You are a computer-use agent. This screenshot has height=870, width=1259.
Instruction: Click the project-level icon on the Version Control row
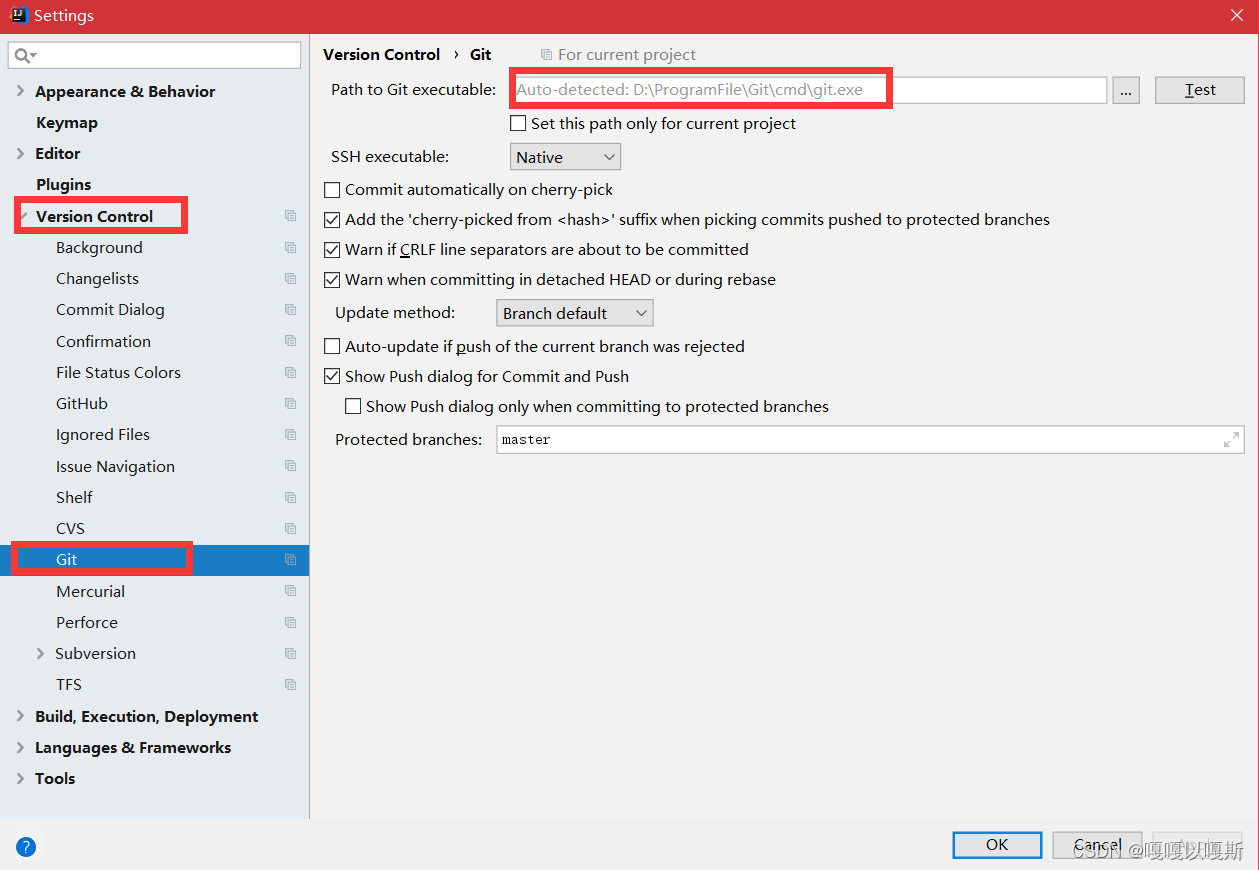[x=290, y=216]
